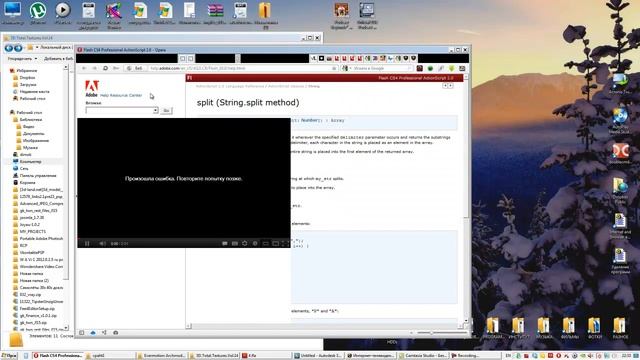640x360 pixels.
Task: Select MY_PROJECTS folder in Explorer
Action: click(33, 231)
